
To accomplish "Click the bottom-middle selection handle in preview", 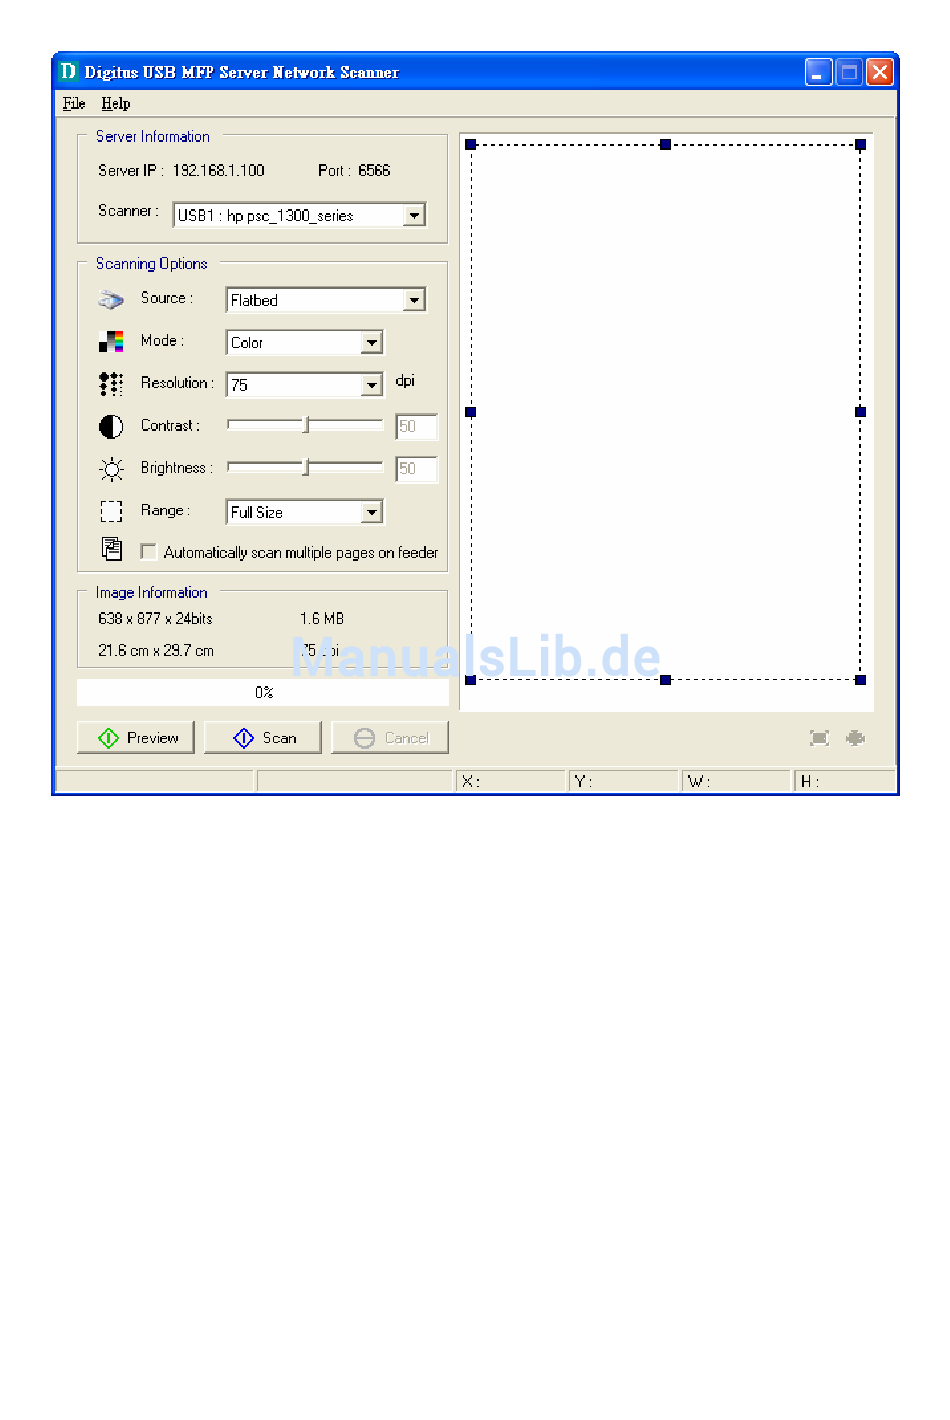I will point(666,680).
